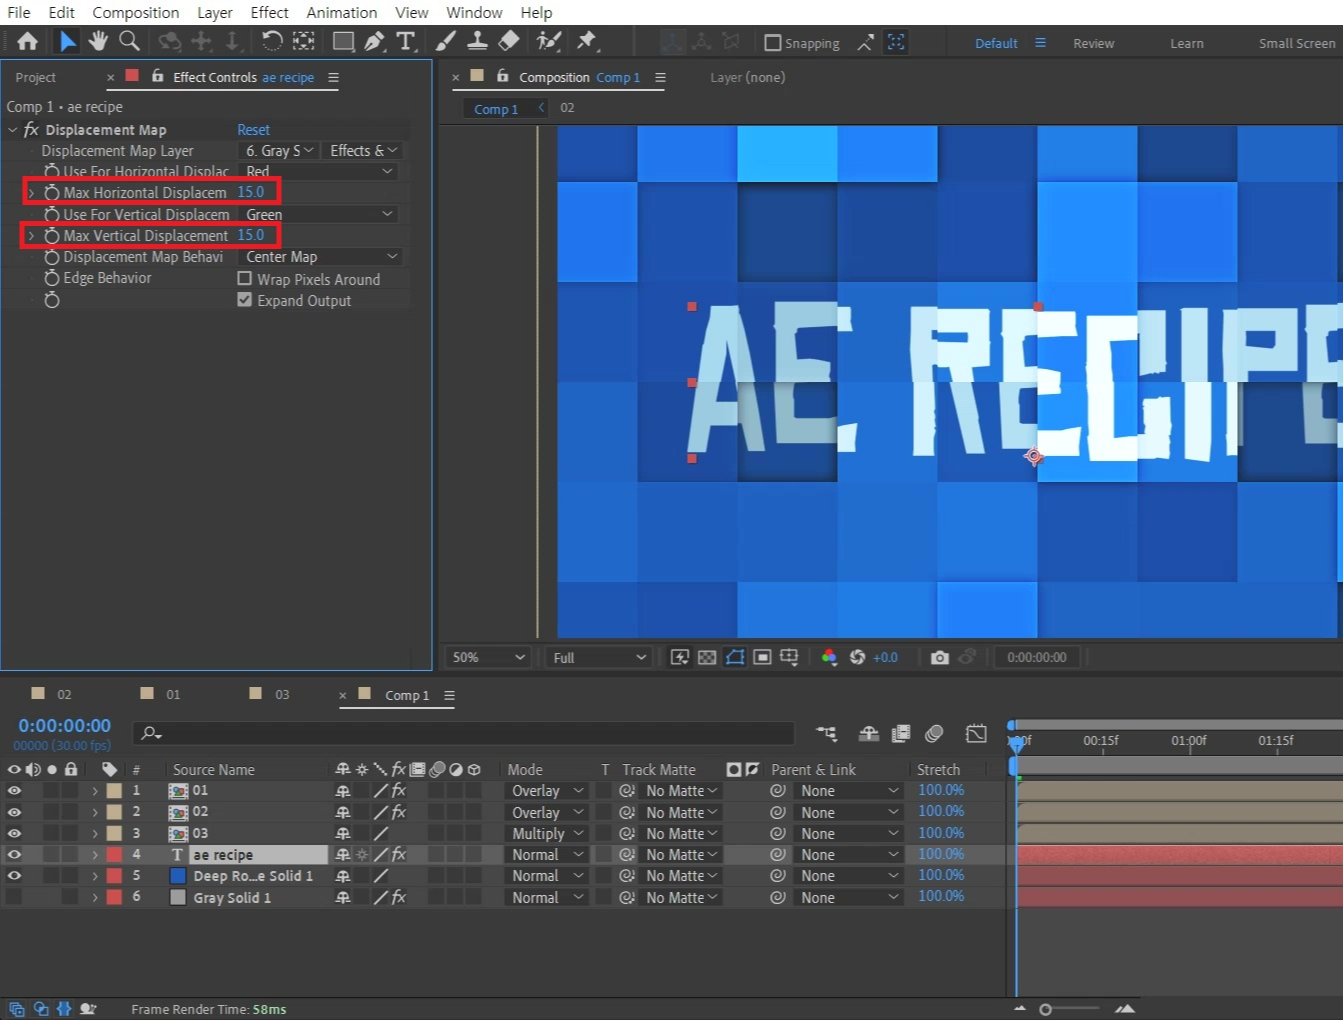Enable the Snapping checkbox

tap(773, 43)
